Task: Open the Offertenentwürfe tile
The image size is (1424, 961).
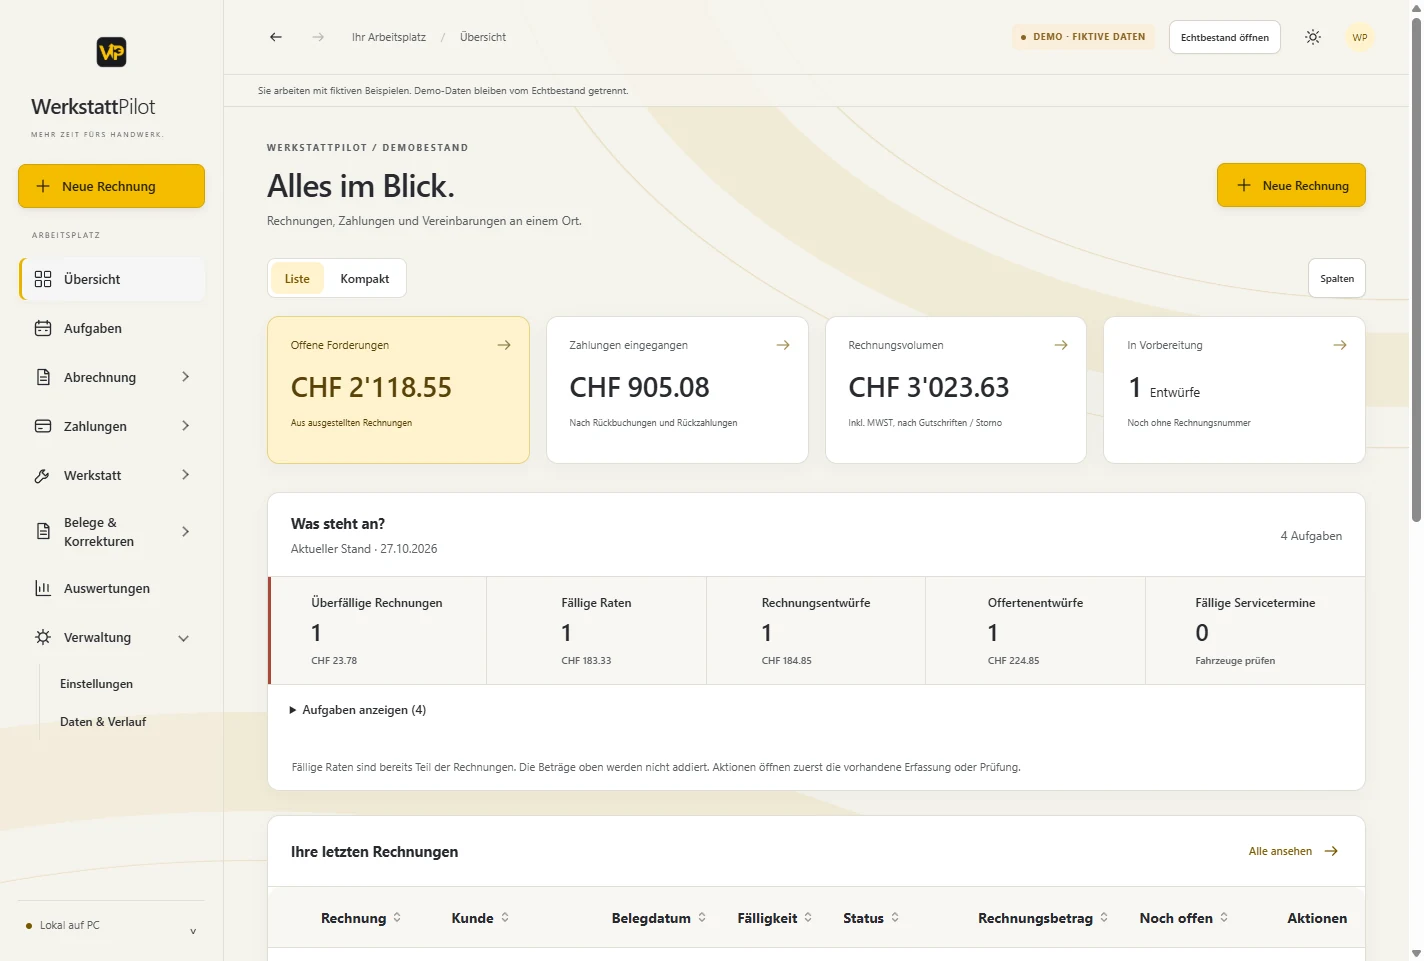Action: click(x=1035, y=630)
